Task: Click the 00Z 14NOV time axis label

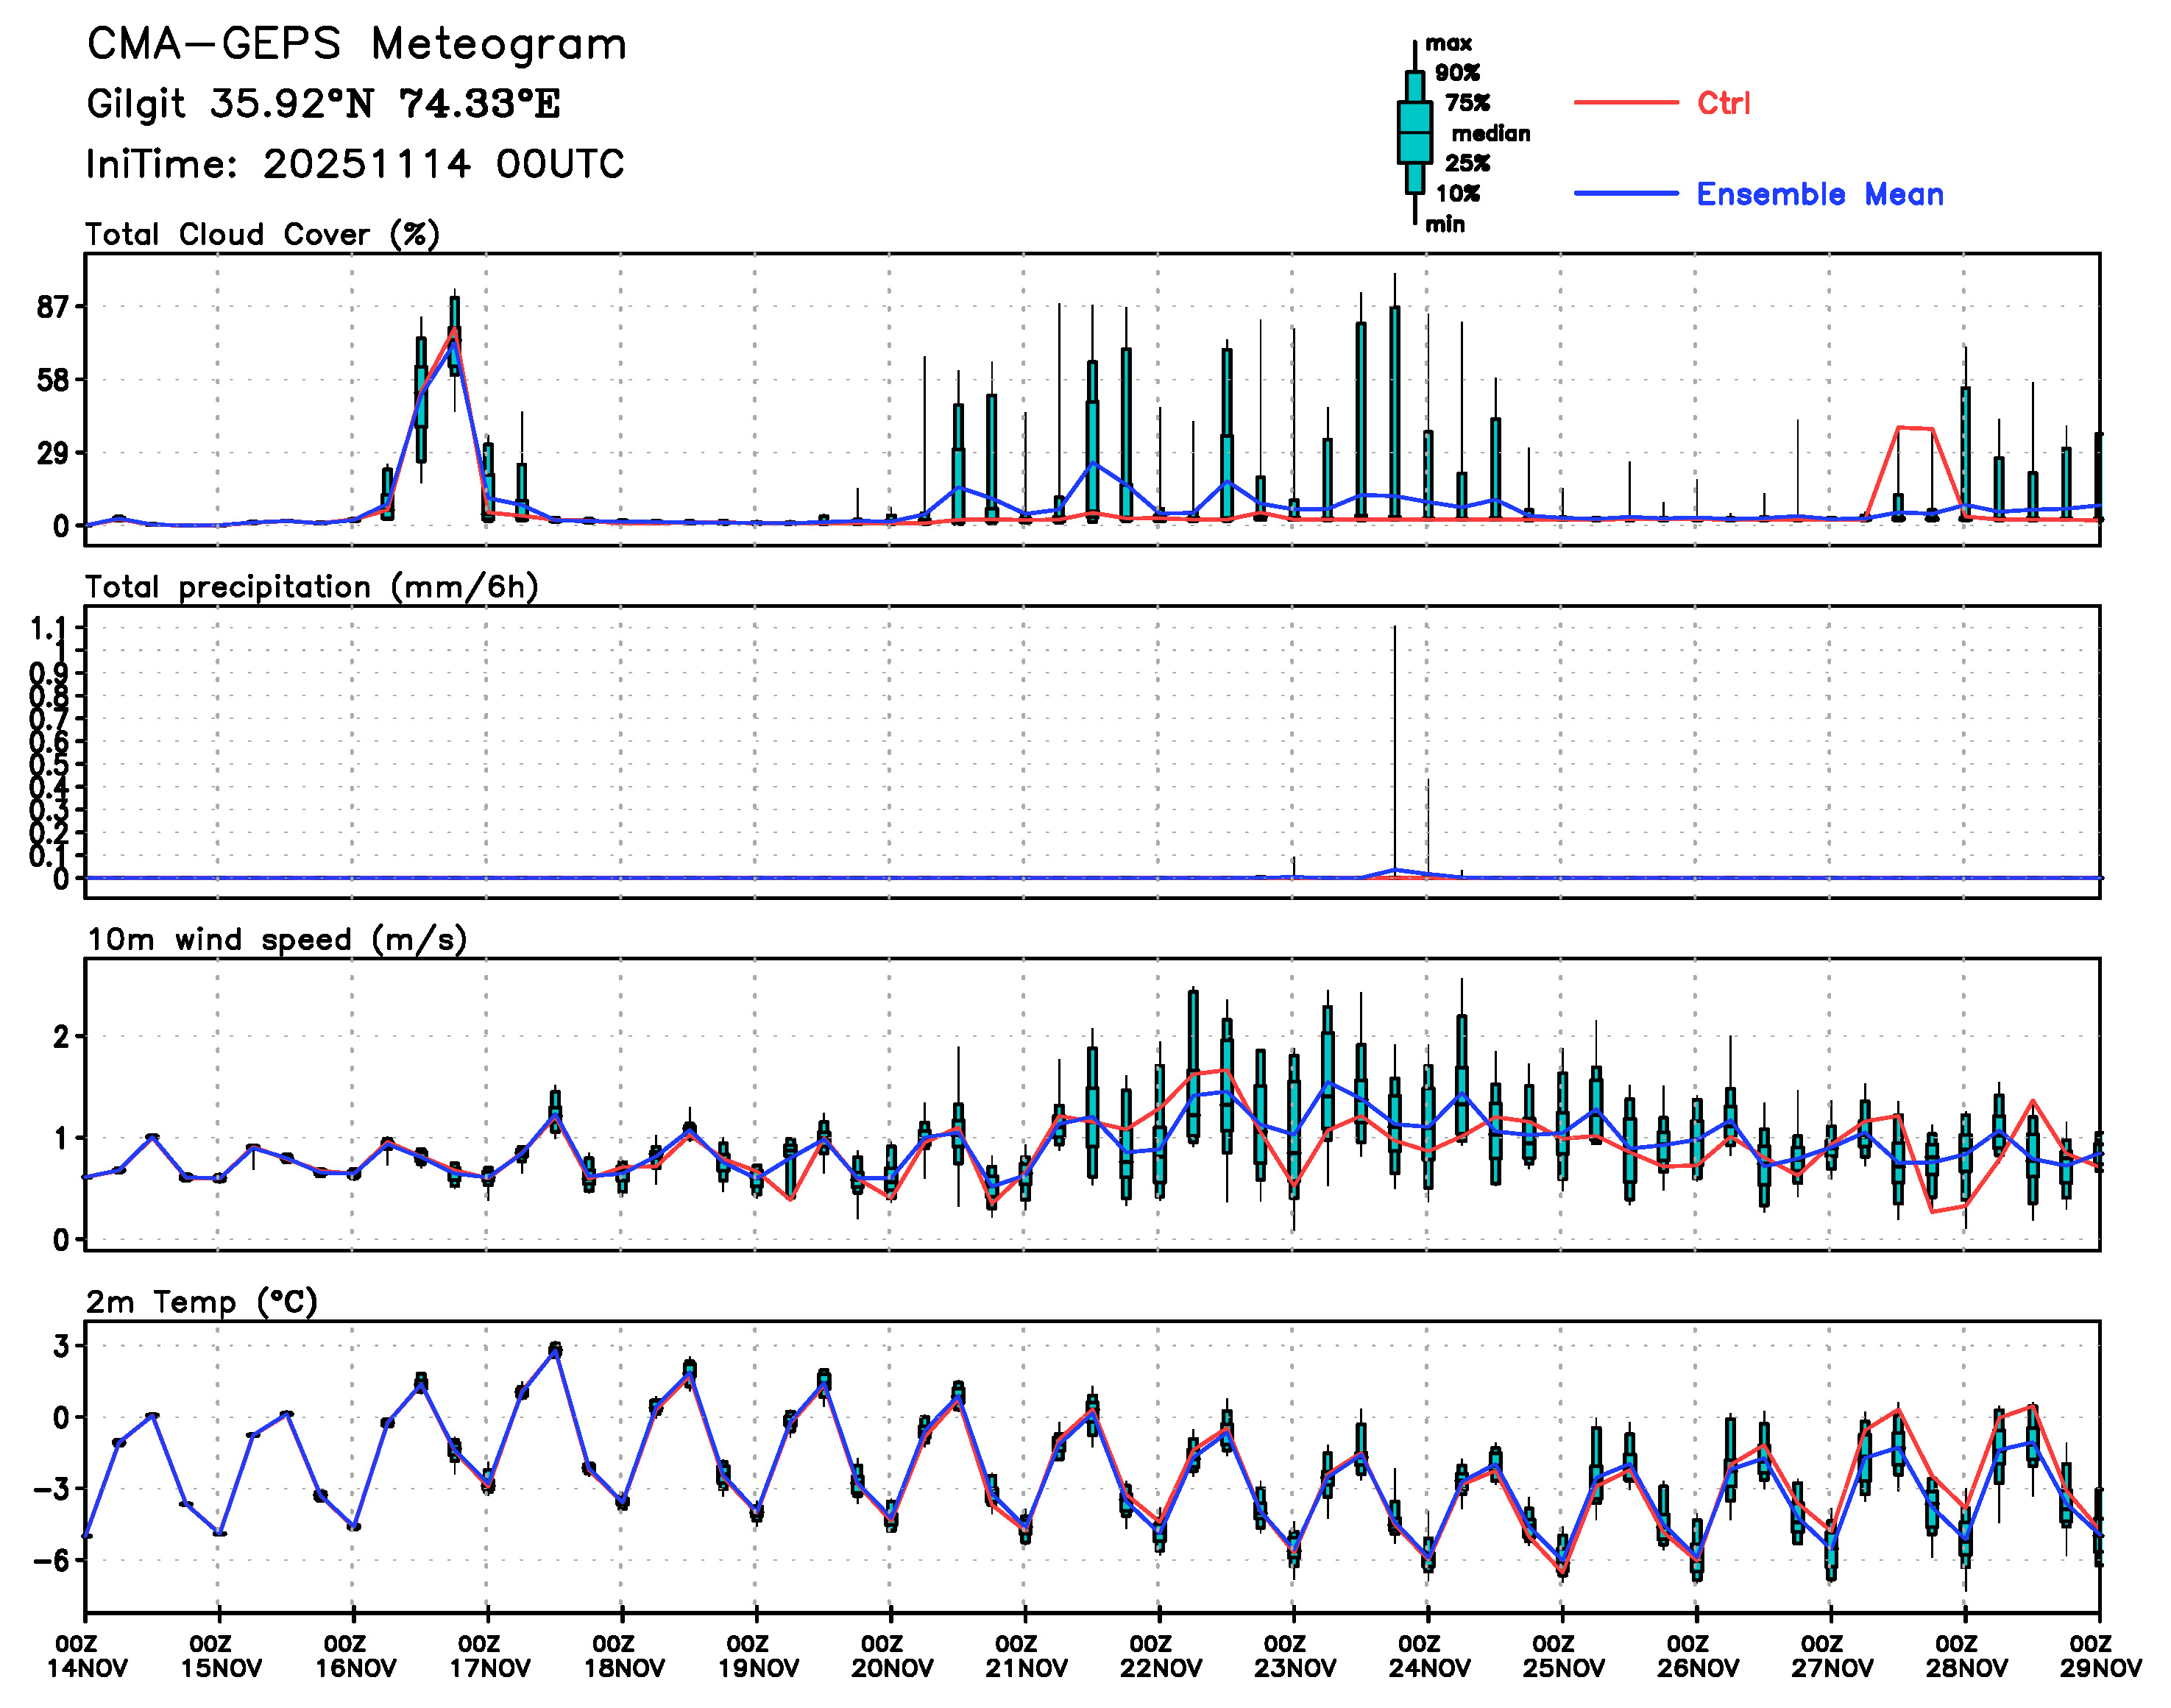Action: pyautogui.click(x=86, y=1656)
